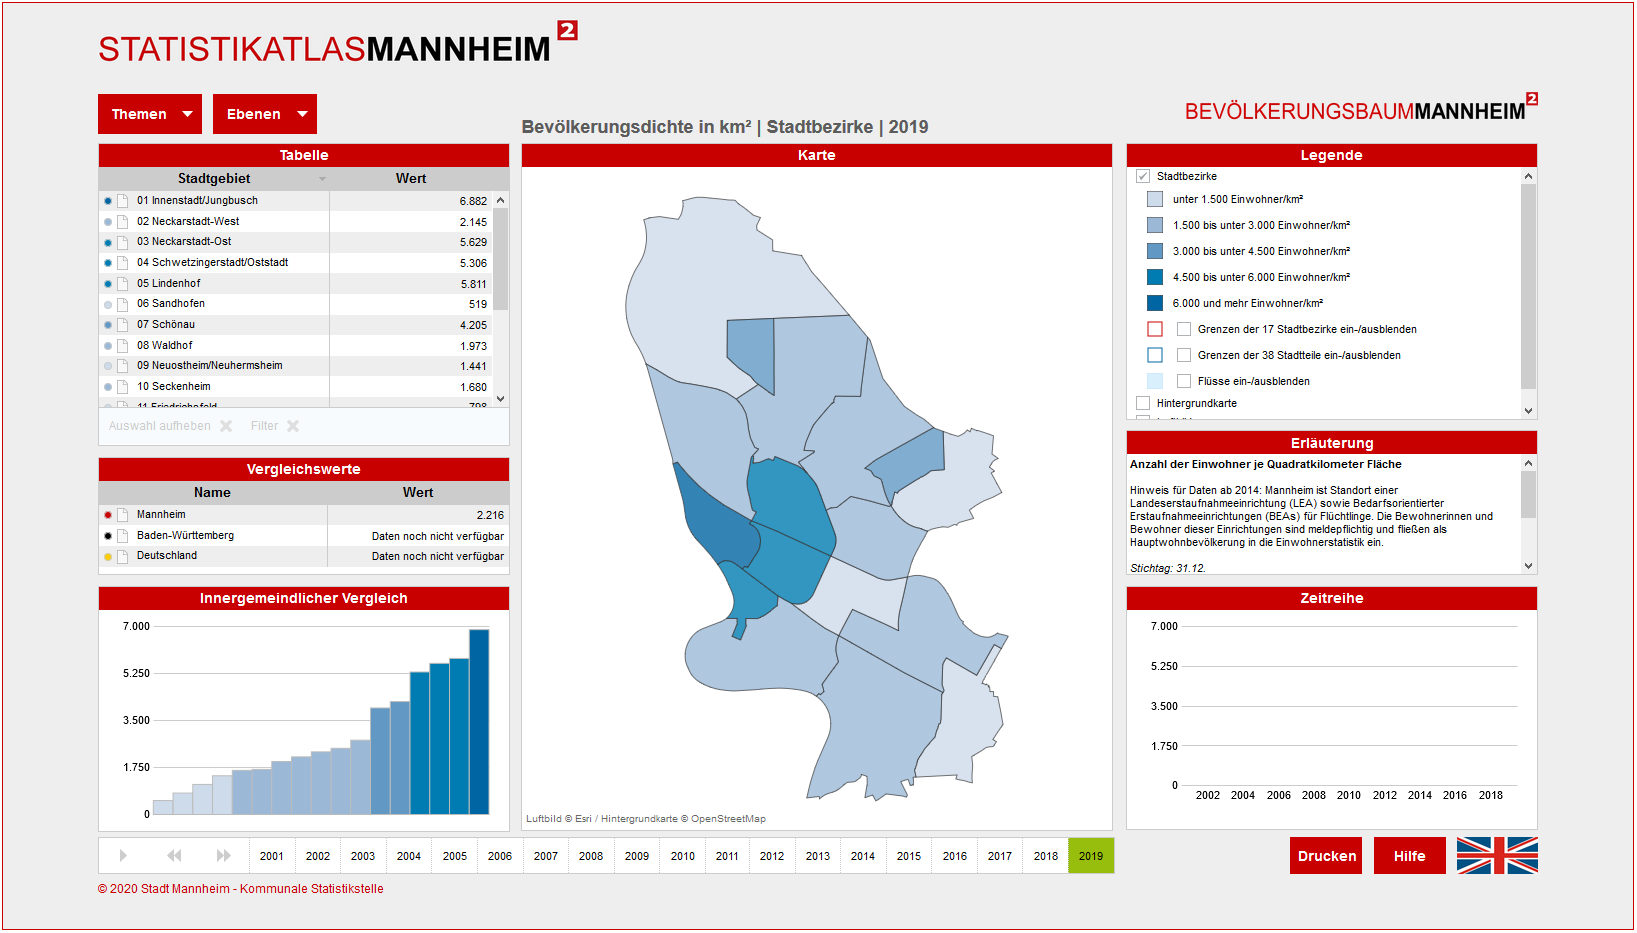Clear the filter using the Filter X icon

pos(293,426)
